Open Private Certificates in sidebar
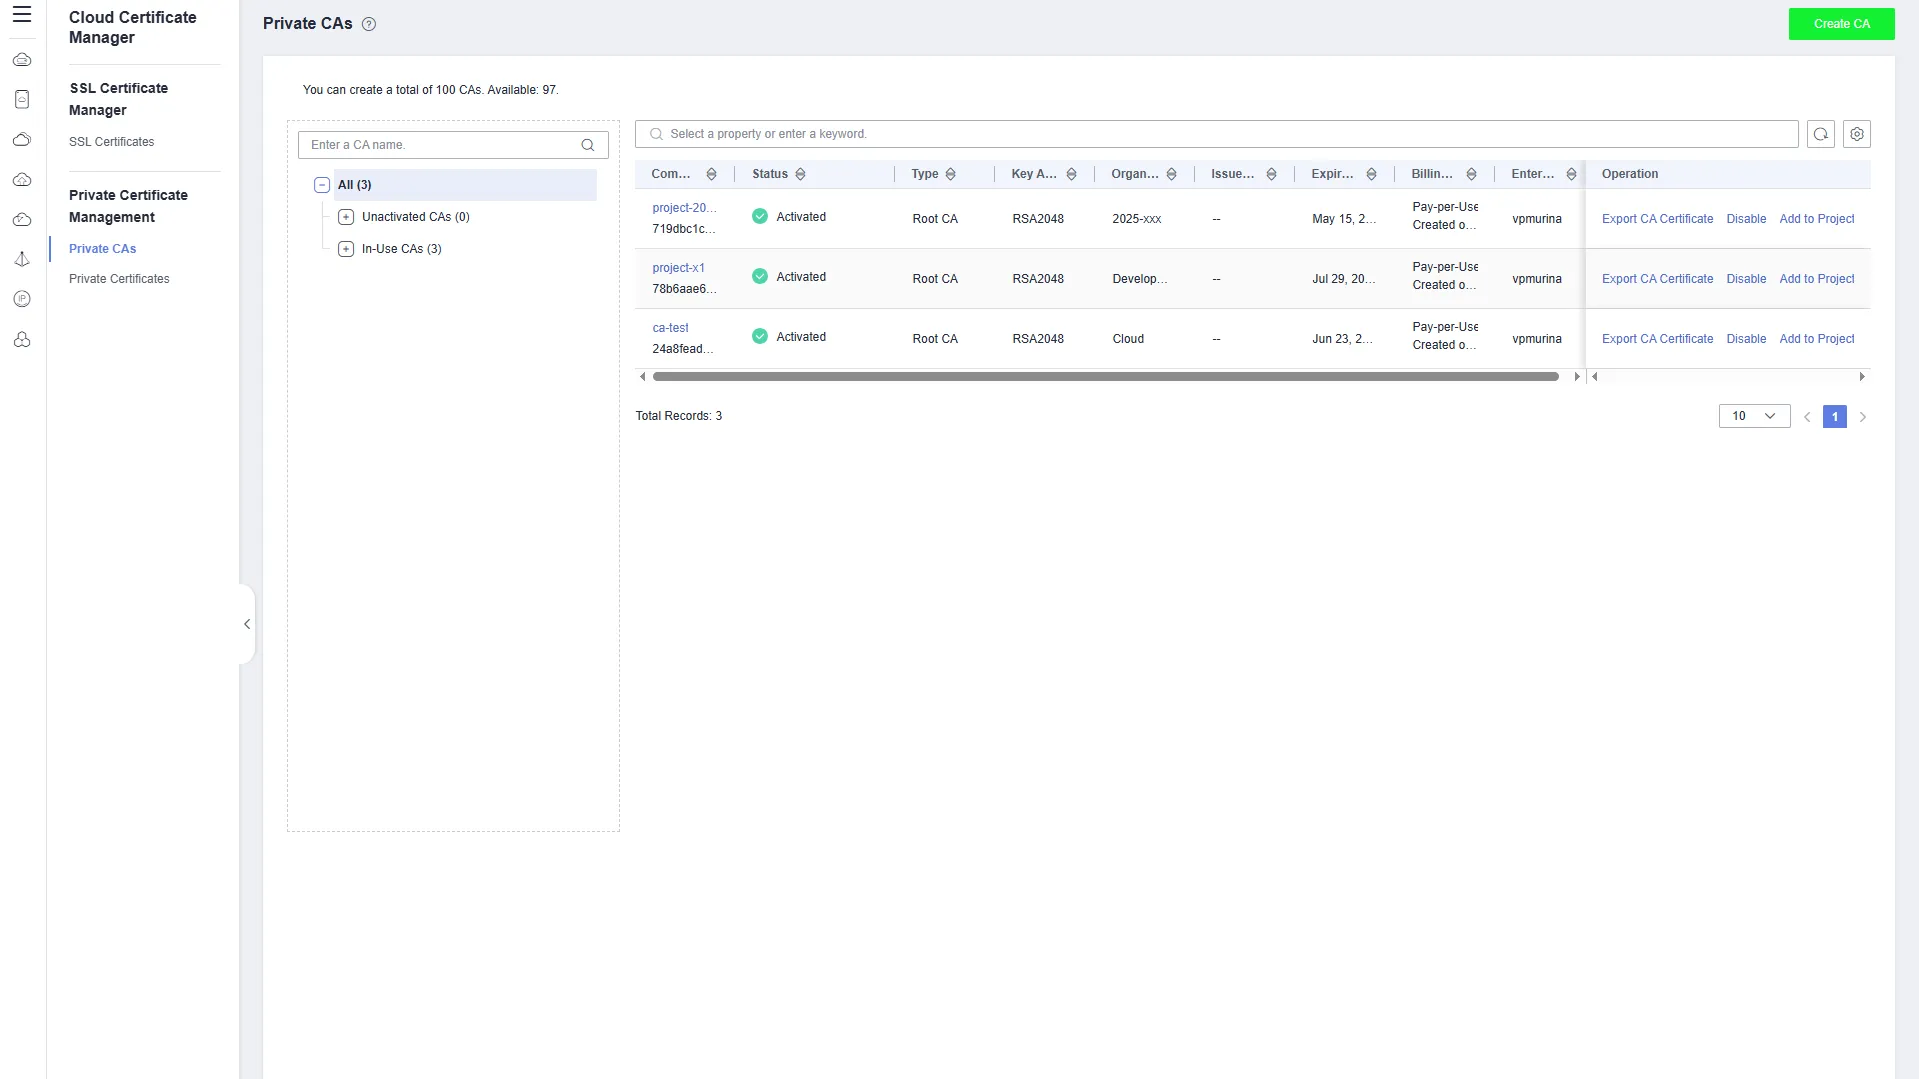Screen dimensions: 1919x1079 point(119,279)
